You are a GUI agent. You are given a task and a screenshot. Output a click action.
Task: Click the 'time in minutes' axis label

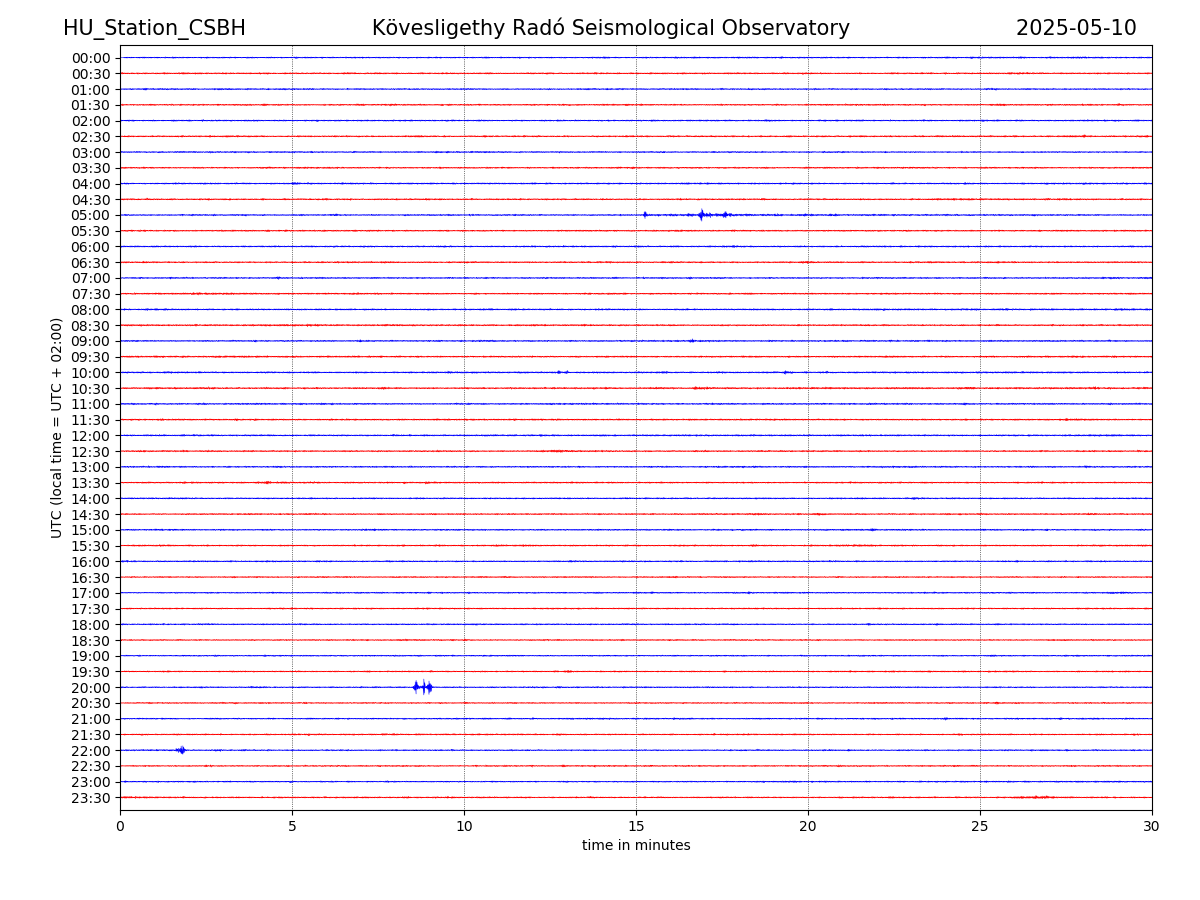coord(636,846)
